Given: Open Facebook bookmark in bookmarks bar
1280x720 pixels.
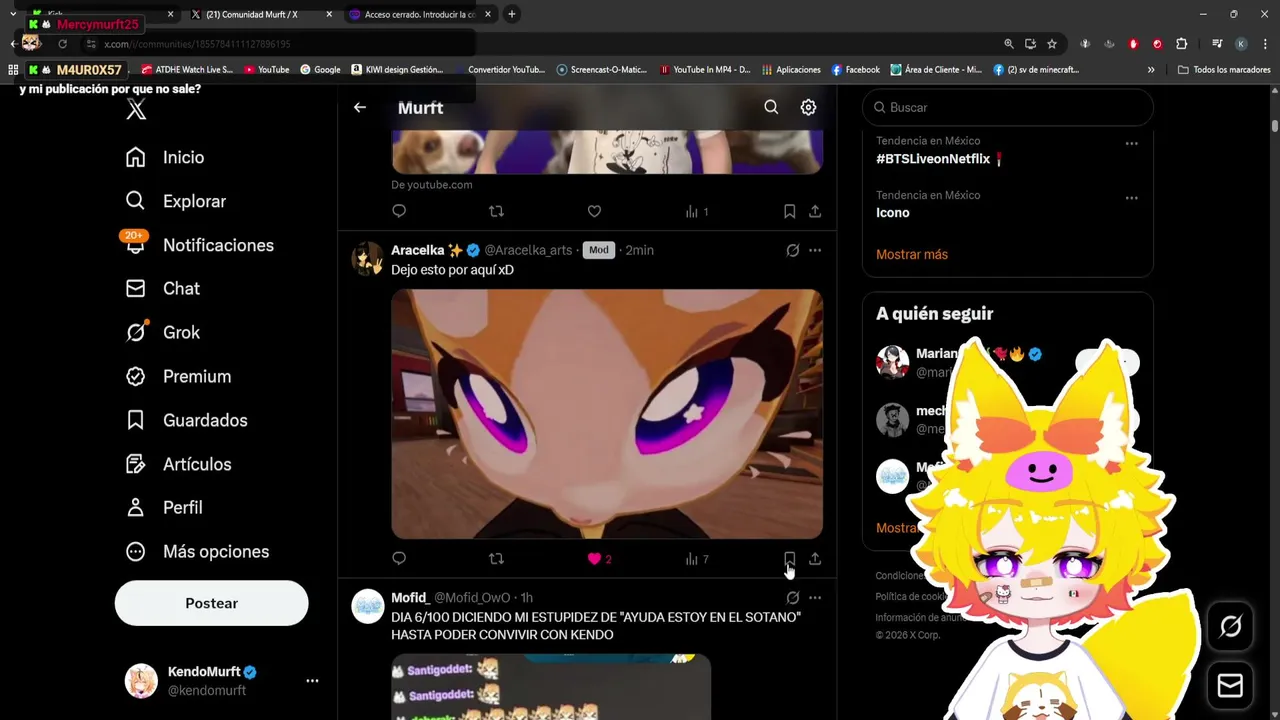Looking at the screenshot, I should (856, 70).
